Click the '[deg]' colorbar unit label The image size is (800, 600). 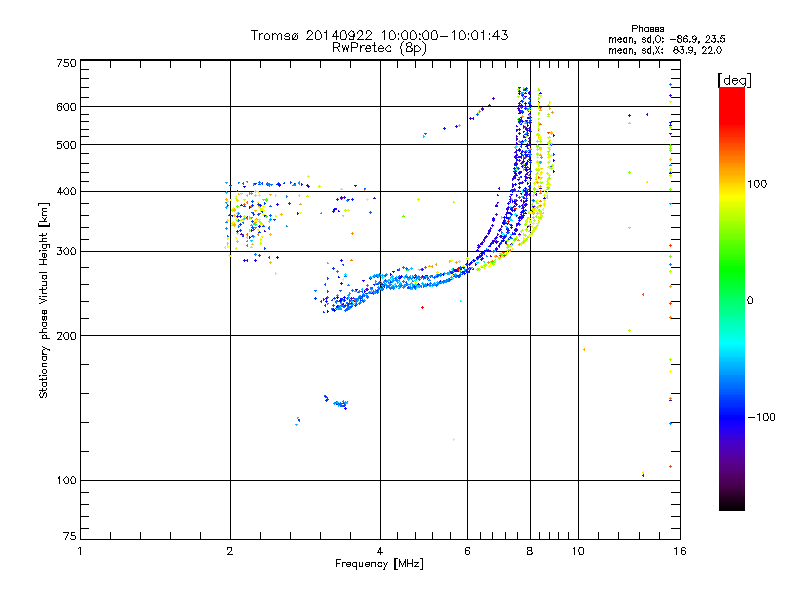[734, 80]
